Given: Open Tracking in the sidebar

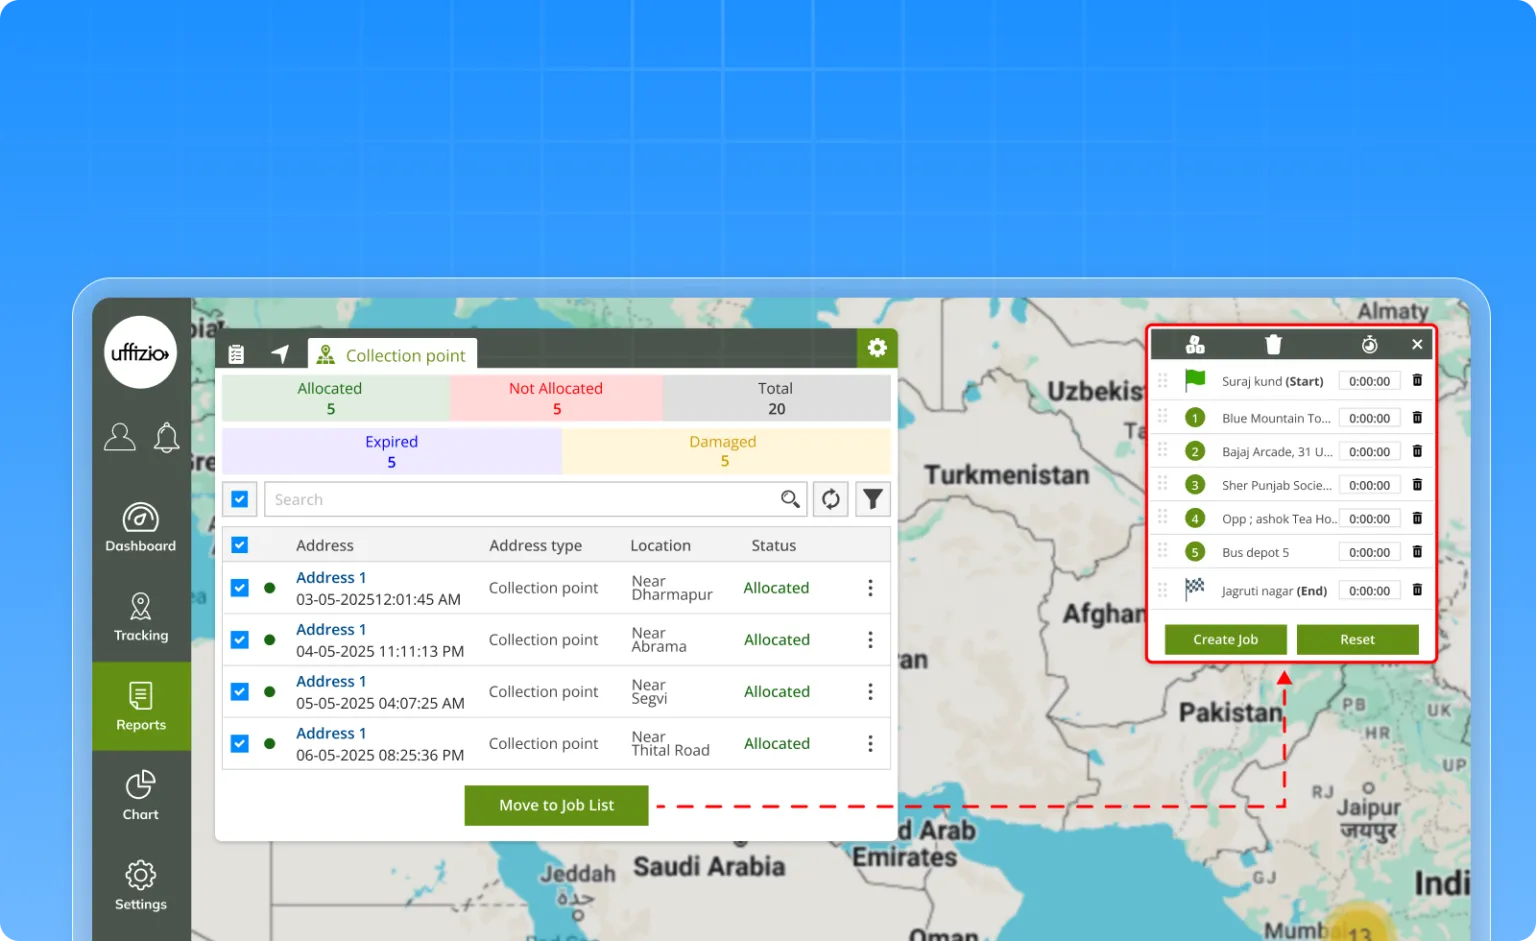Looking at the screenshot, I should point(141,617).
